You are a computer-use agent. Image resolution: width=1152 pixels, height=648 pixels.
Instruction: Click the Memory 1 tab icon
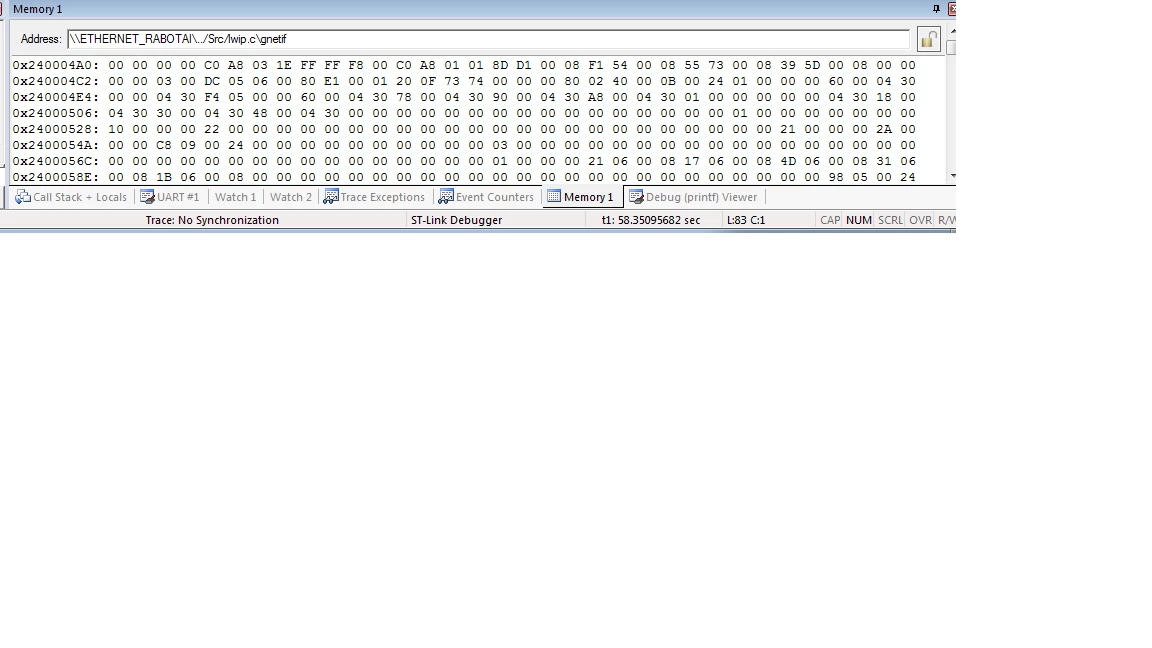(554, 197)
